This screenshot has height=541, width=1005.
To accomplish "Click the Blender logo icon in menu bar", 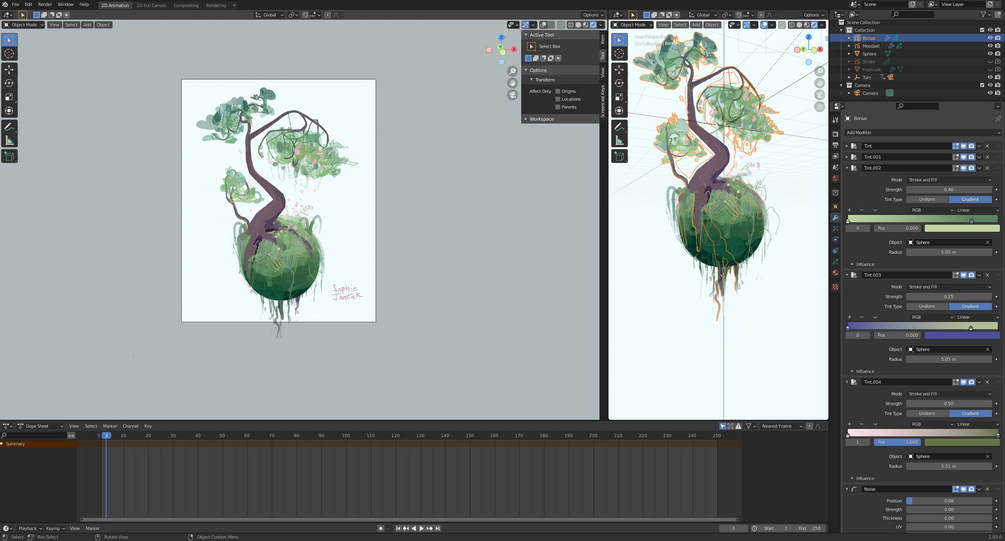I will [x=5, y=4].
